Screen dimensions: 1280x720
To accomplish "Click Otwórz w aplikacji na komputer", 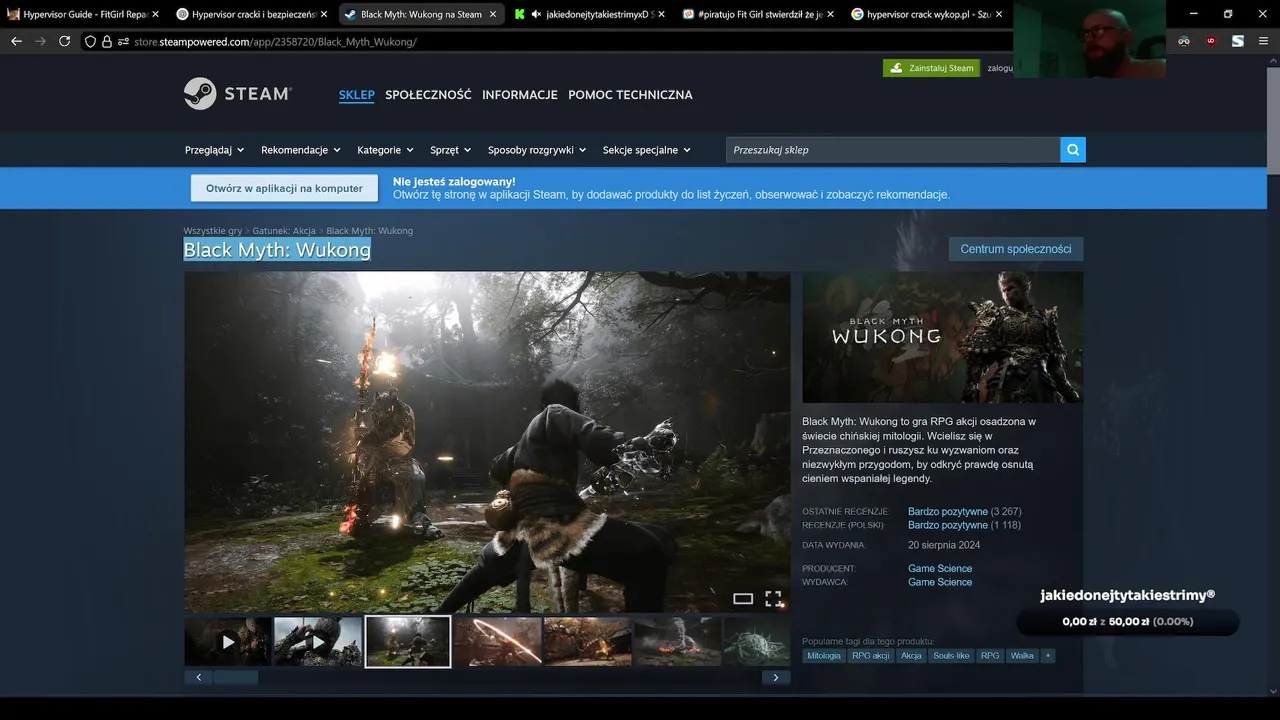I will coord(284,188).
